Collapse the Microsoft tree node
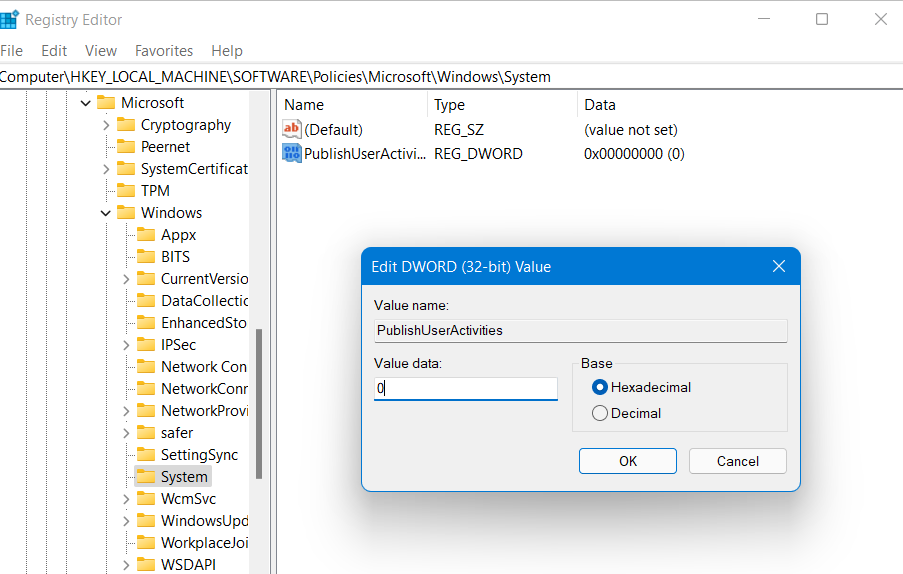 coord(86,103)
